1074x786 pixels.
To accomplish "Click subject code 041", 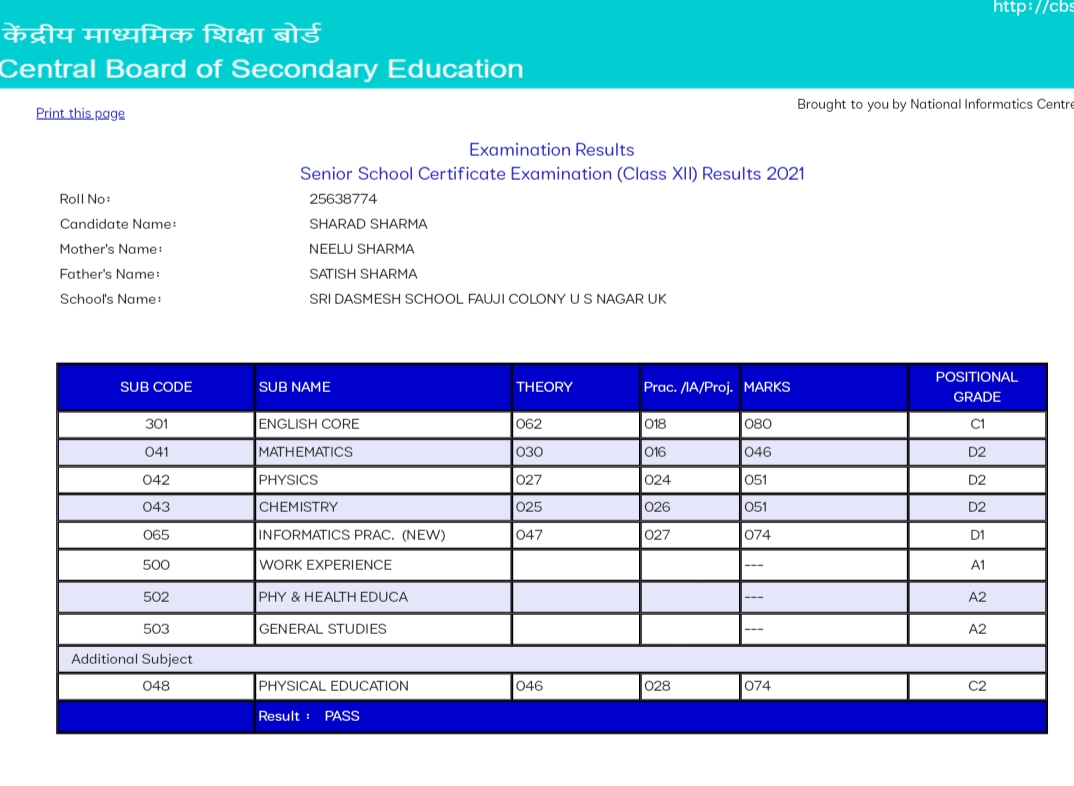I will [x=156, y=452].
